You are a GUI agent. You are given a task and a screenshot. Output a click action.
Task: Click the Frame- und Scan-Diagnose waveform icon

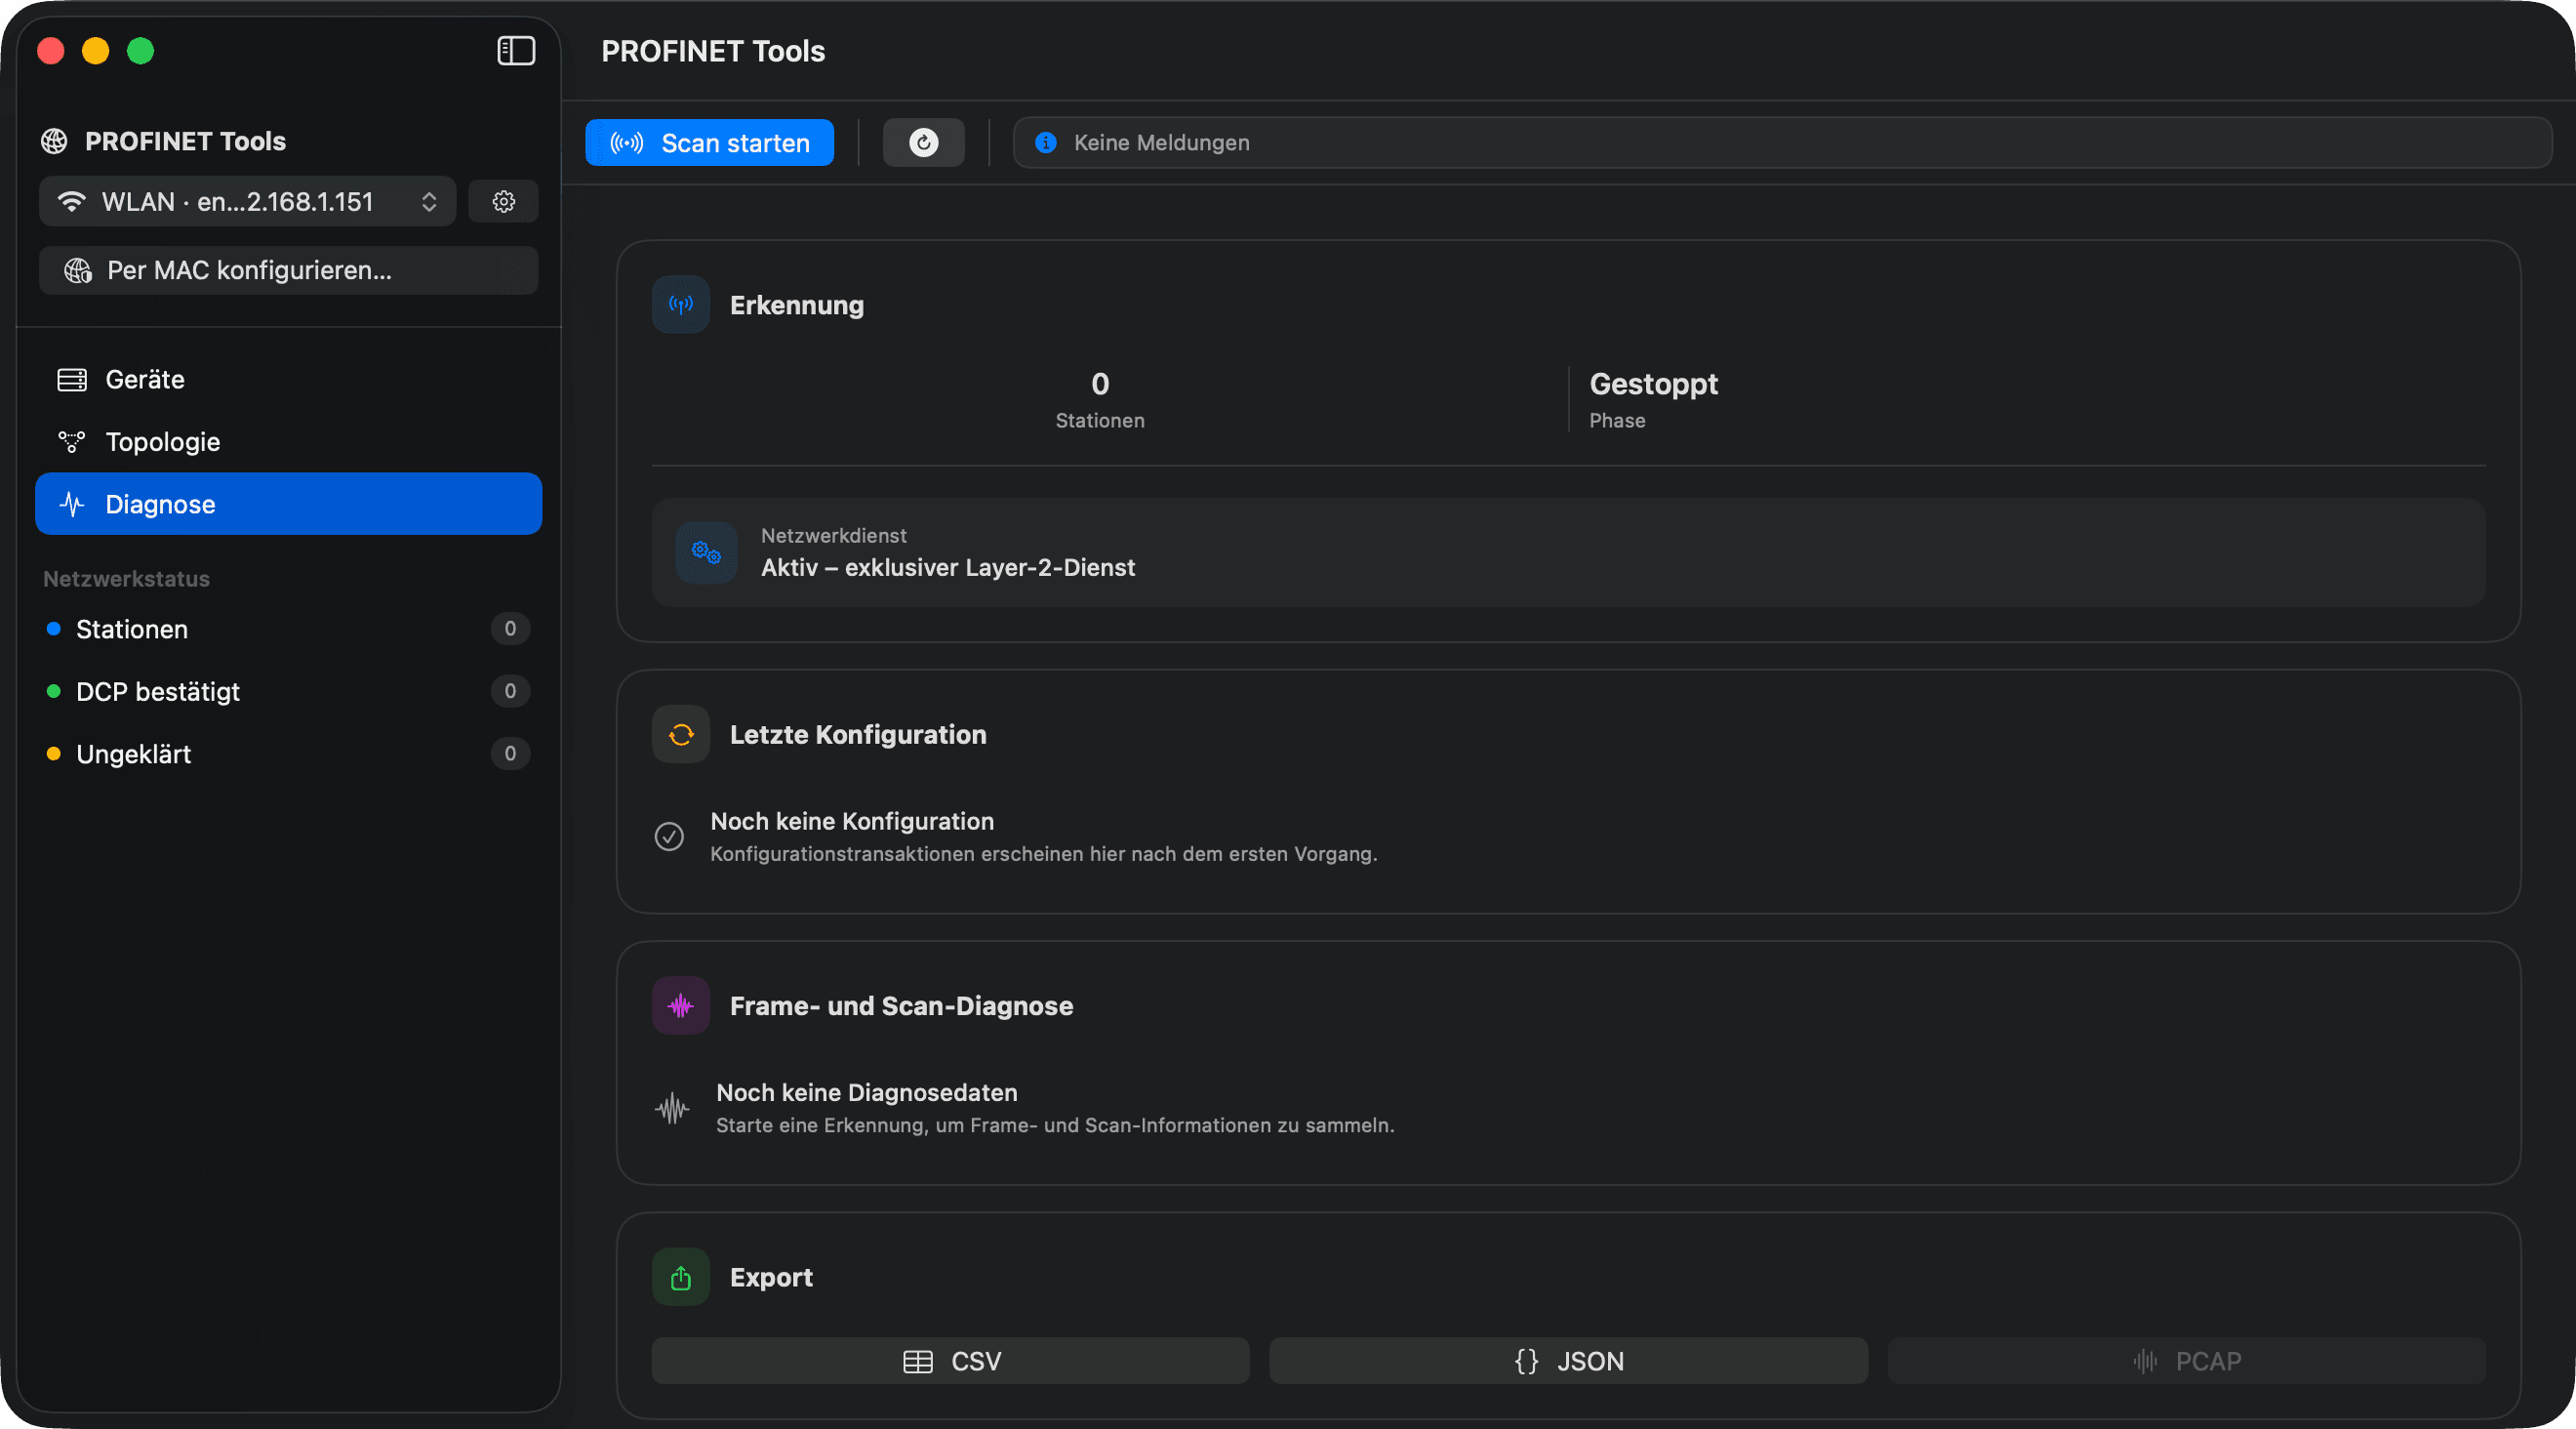coord(681,1006)
